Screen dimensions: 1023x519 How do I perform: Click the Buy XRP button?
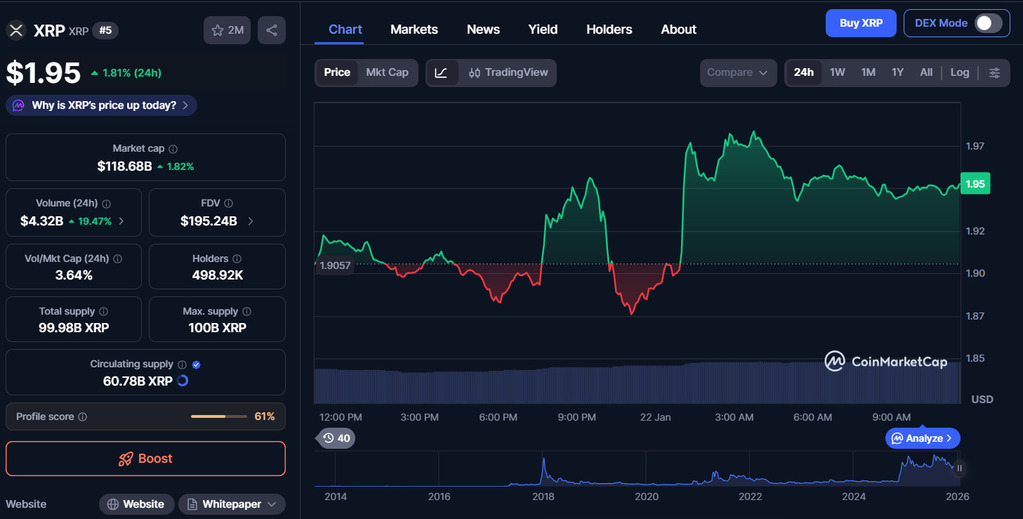[x=860, y=23]
